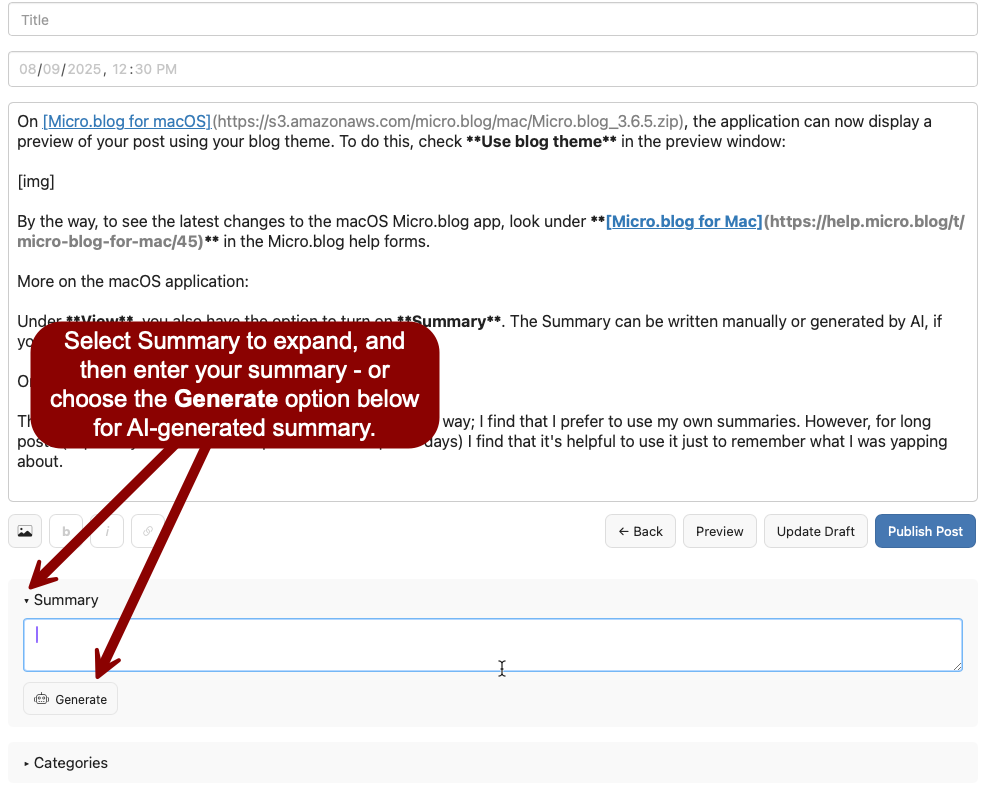Expand the Categories section
This screenshot has height=785, width=986.
click(x=66, y=763)
